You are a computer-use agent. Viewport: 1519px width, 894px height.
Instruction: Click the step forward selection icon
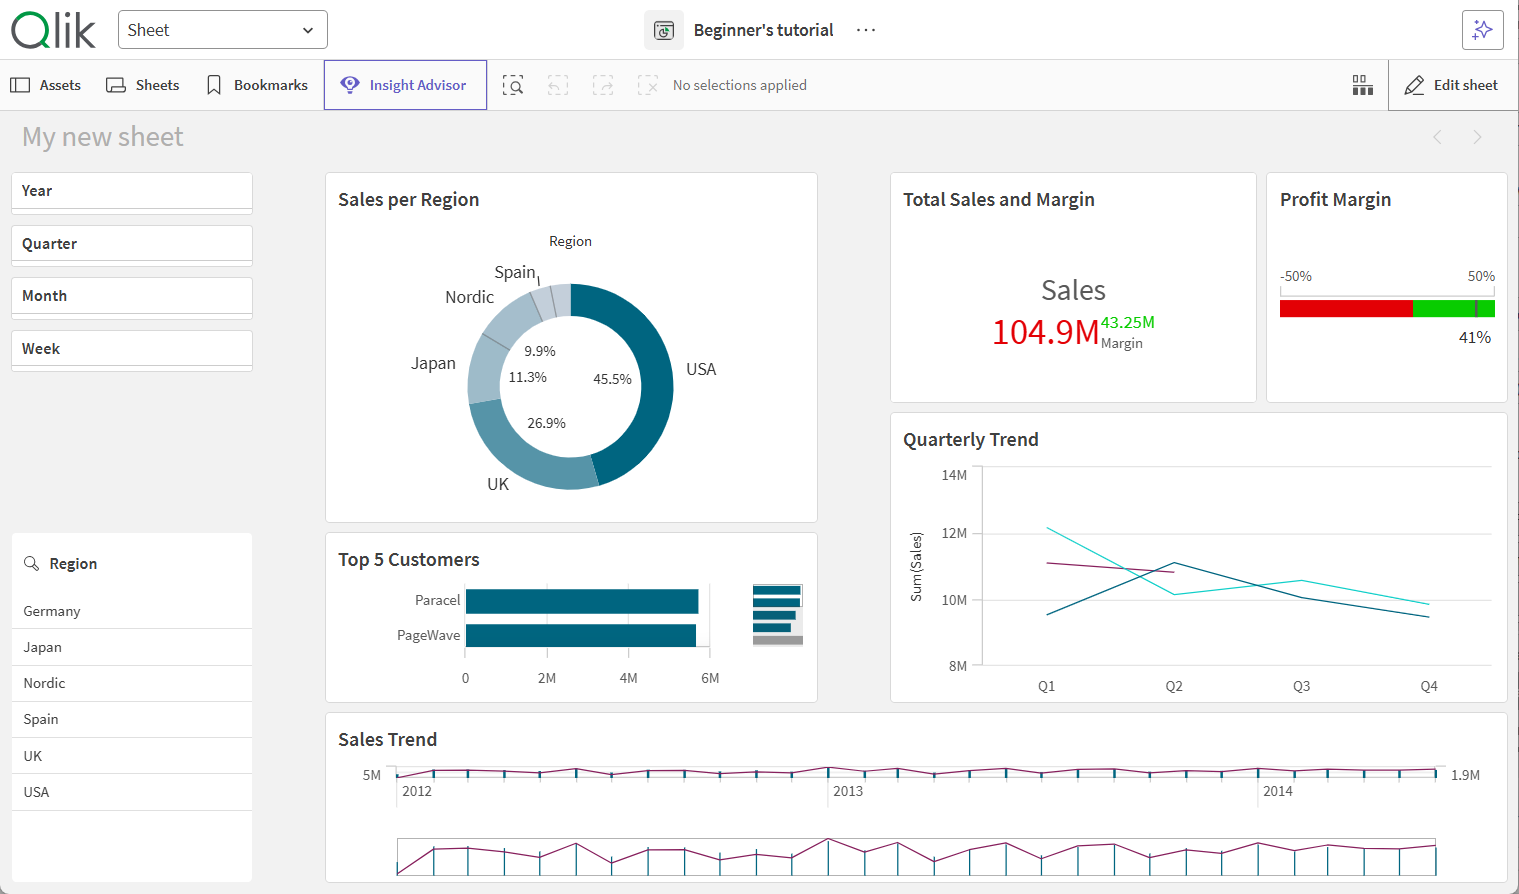603,85
